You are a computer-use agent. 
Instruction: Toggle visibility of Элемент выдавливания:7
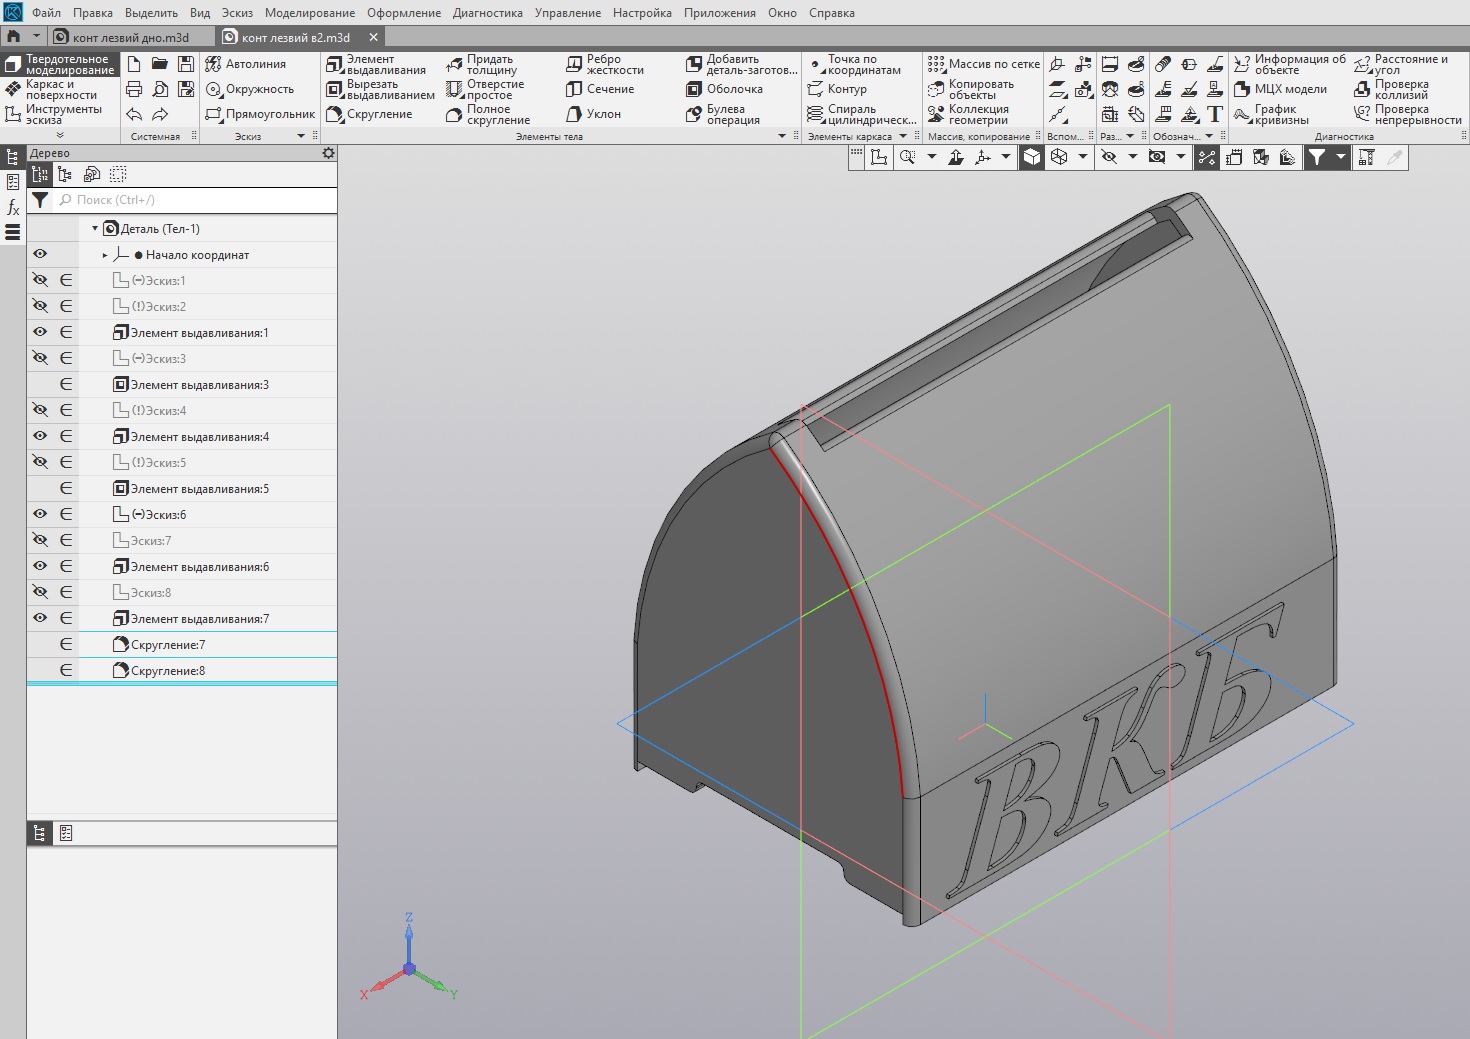pos(40,618)
